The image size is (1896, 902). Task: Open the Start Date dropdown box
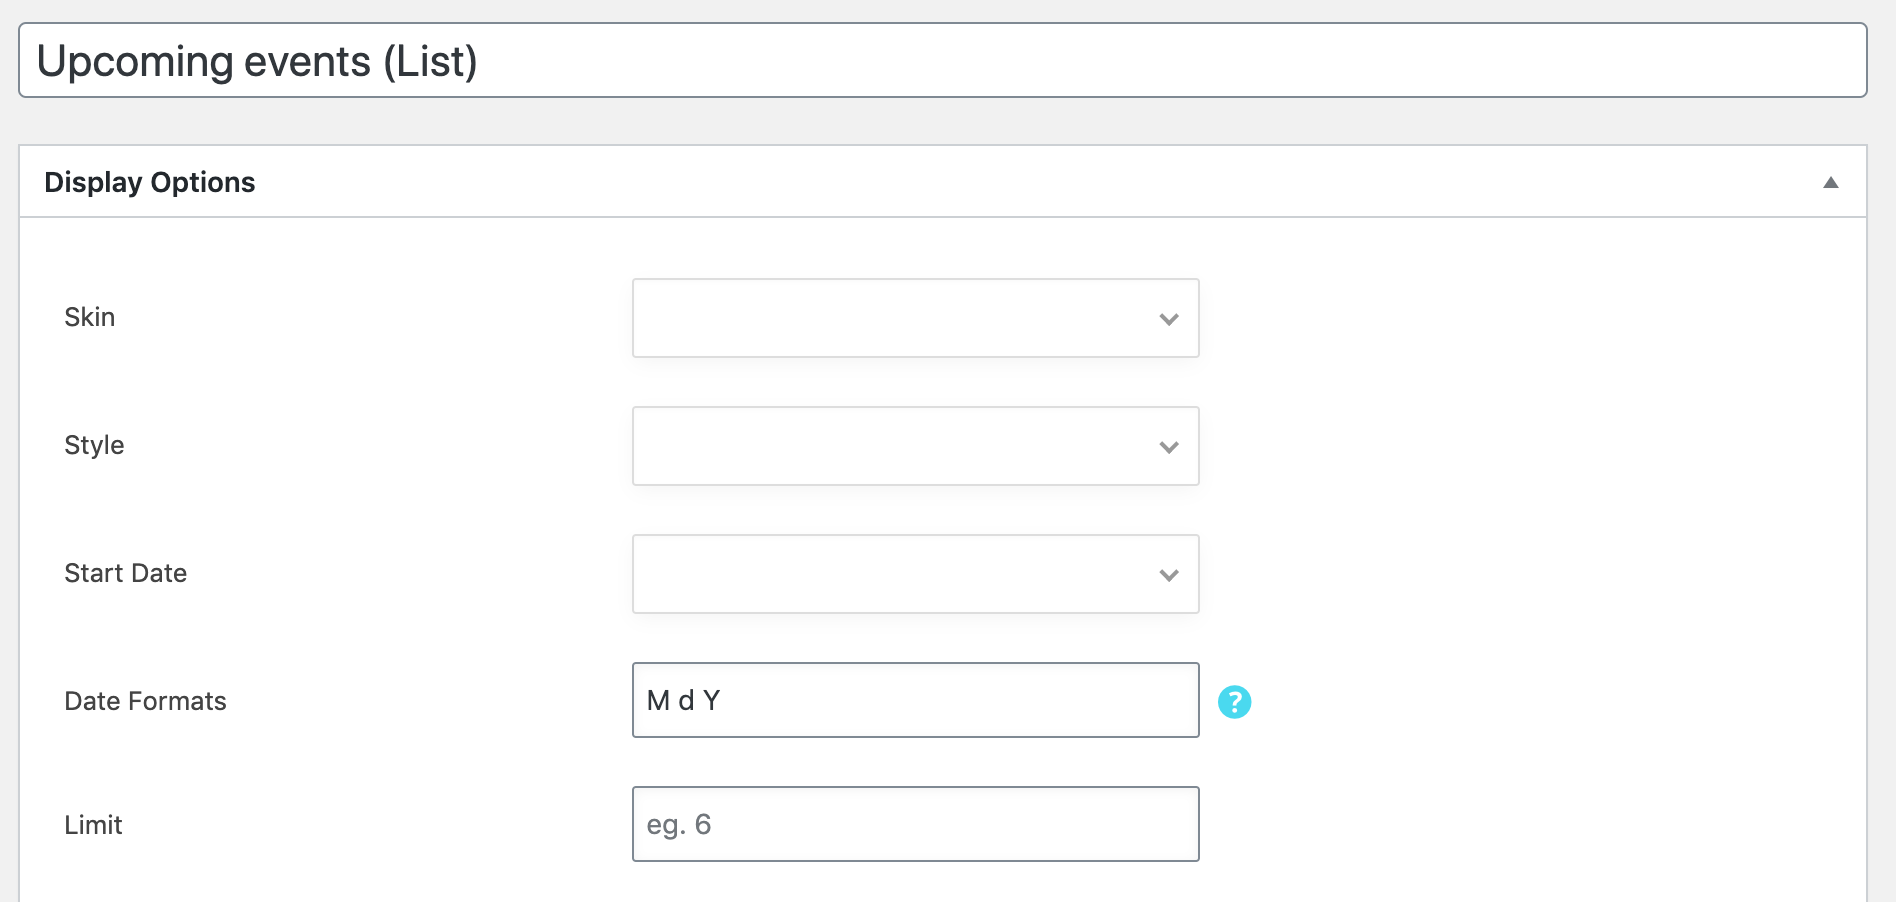coord(915,574)
